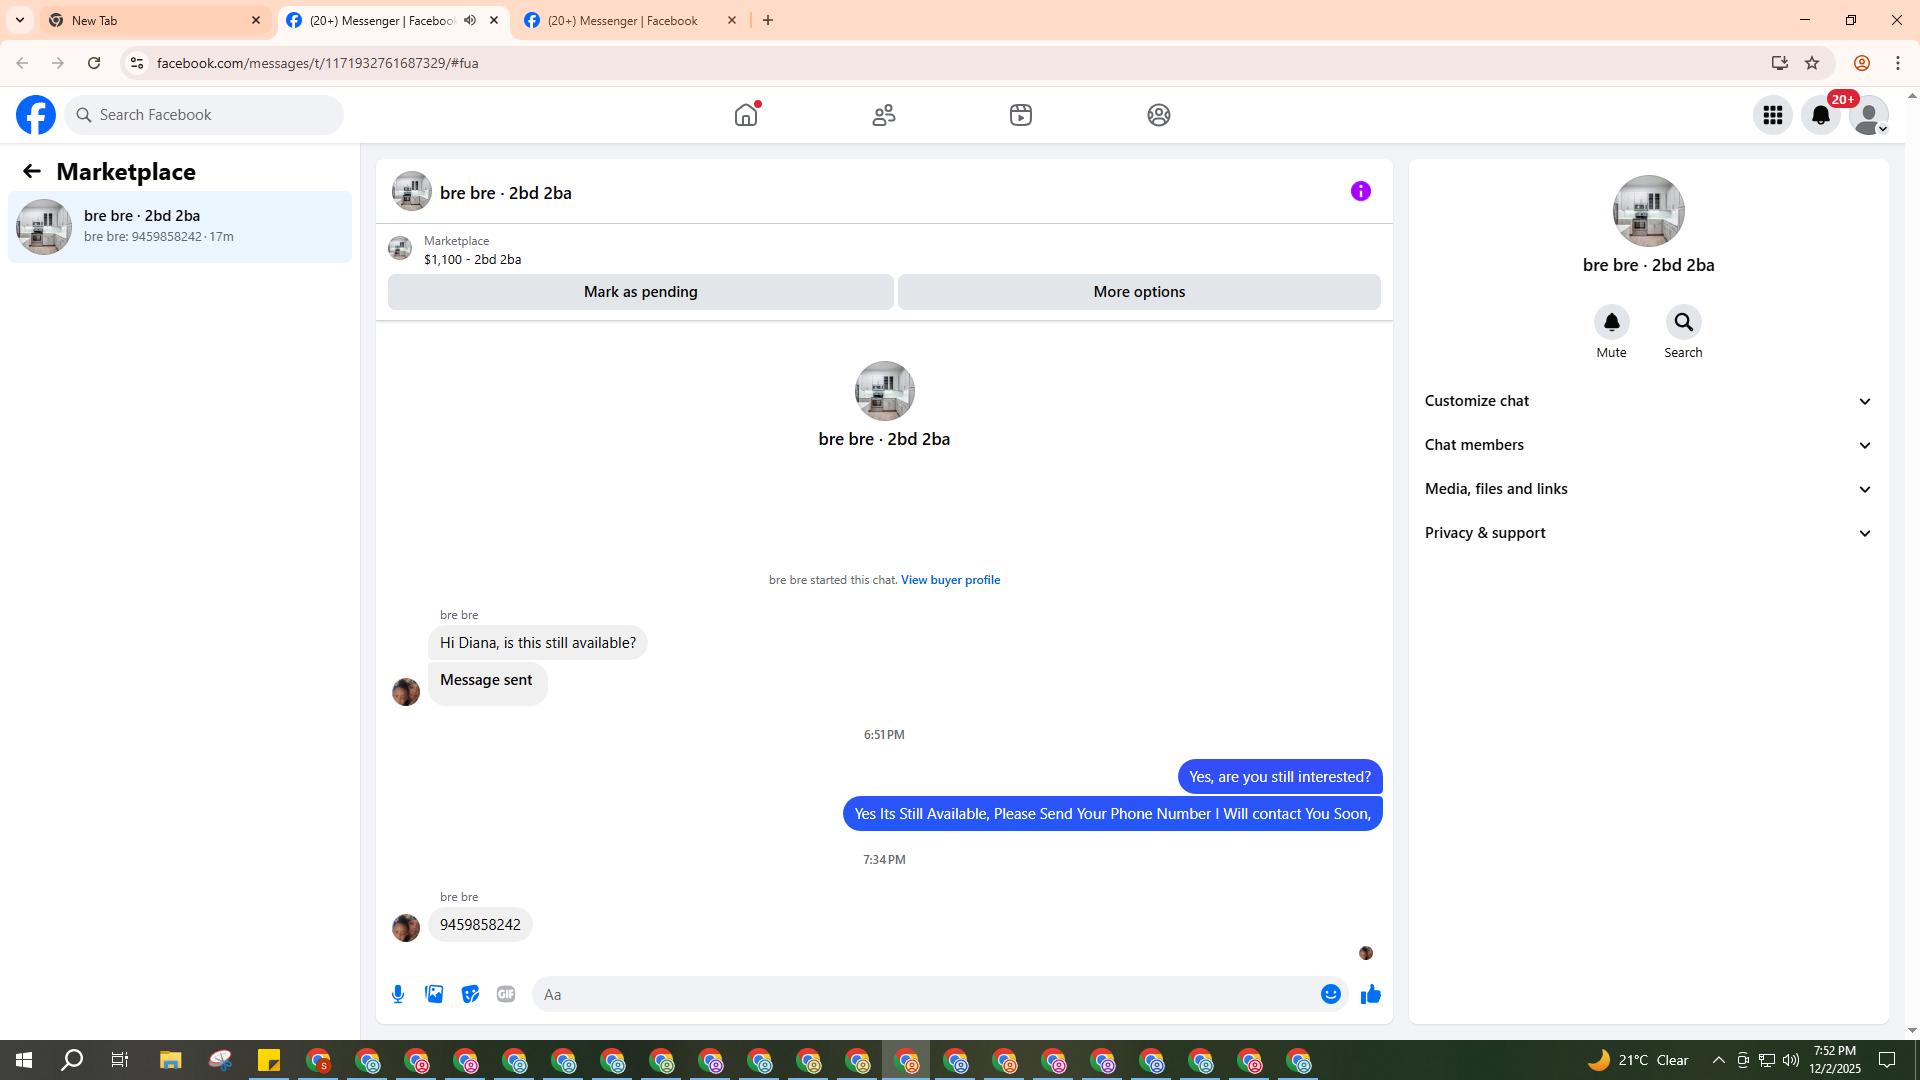Send a thumbs up like
The height and width of the screenshot is (1080, 1920).
coord(1370,994)
